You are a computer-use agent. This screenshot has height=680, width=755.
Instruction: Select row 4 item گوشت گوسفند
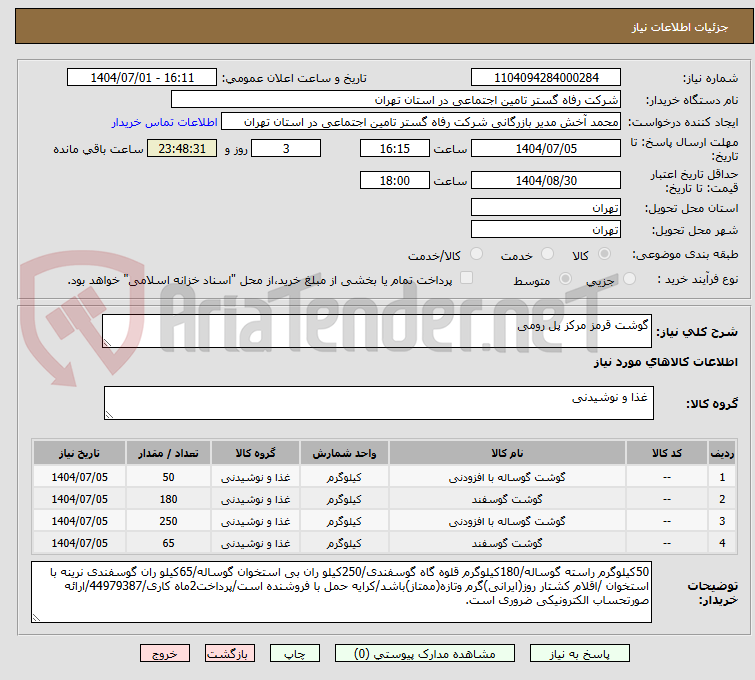pyautogui.click(x=507, y=543)
